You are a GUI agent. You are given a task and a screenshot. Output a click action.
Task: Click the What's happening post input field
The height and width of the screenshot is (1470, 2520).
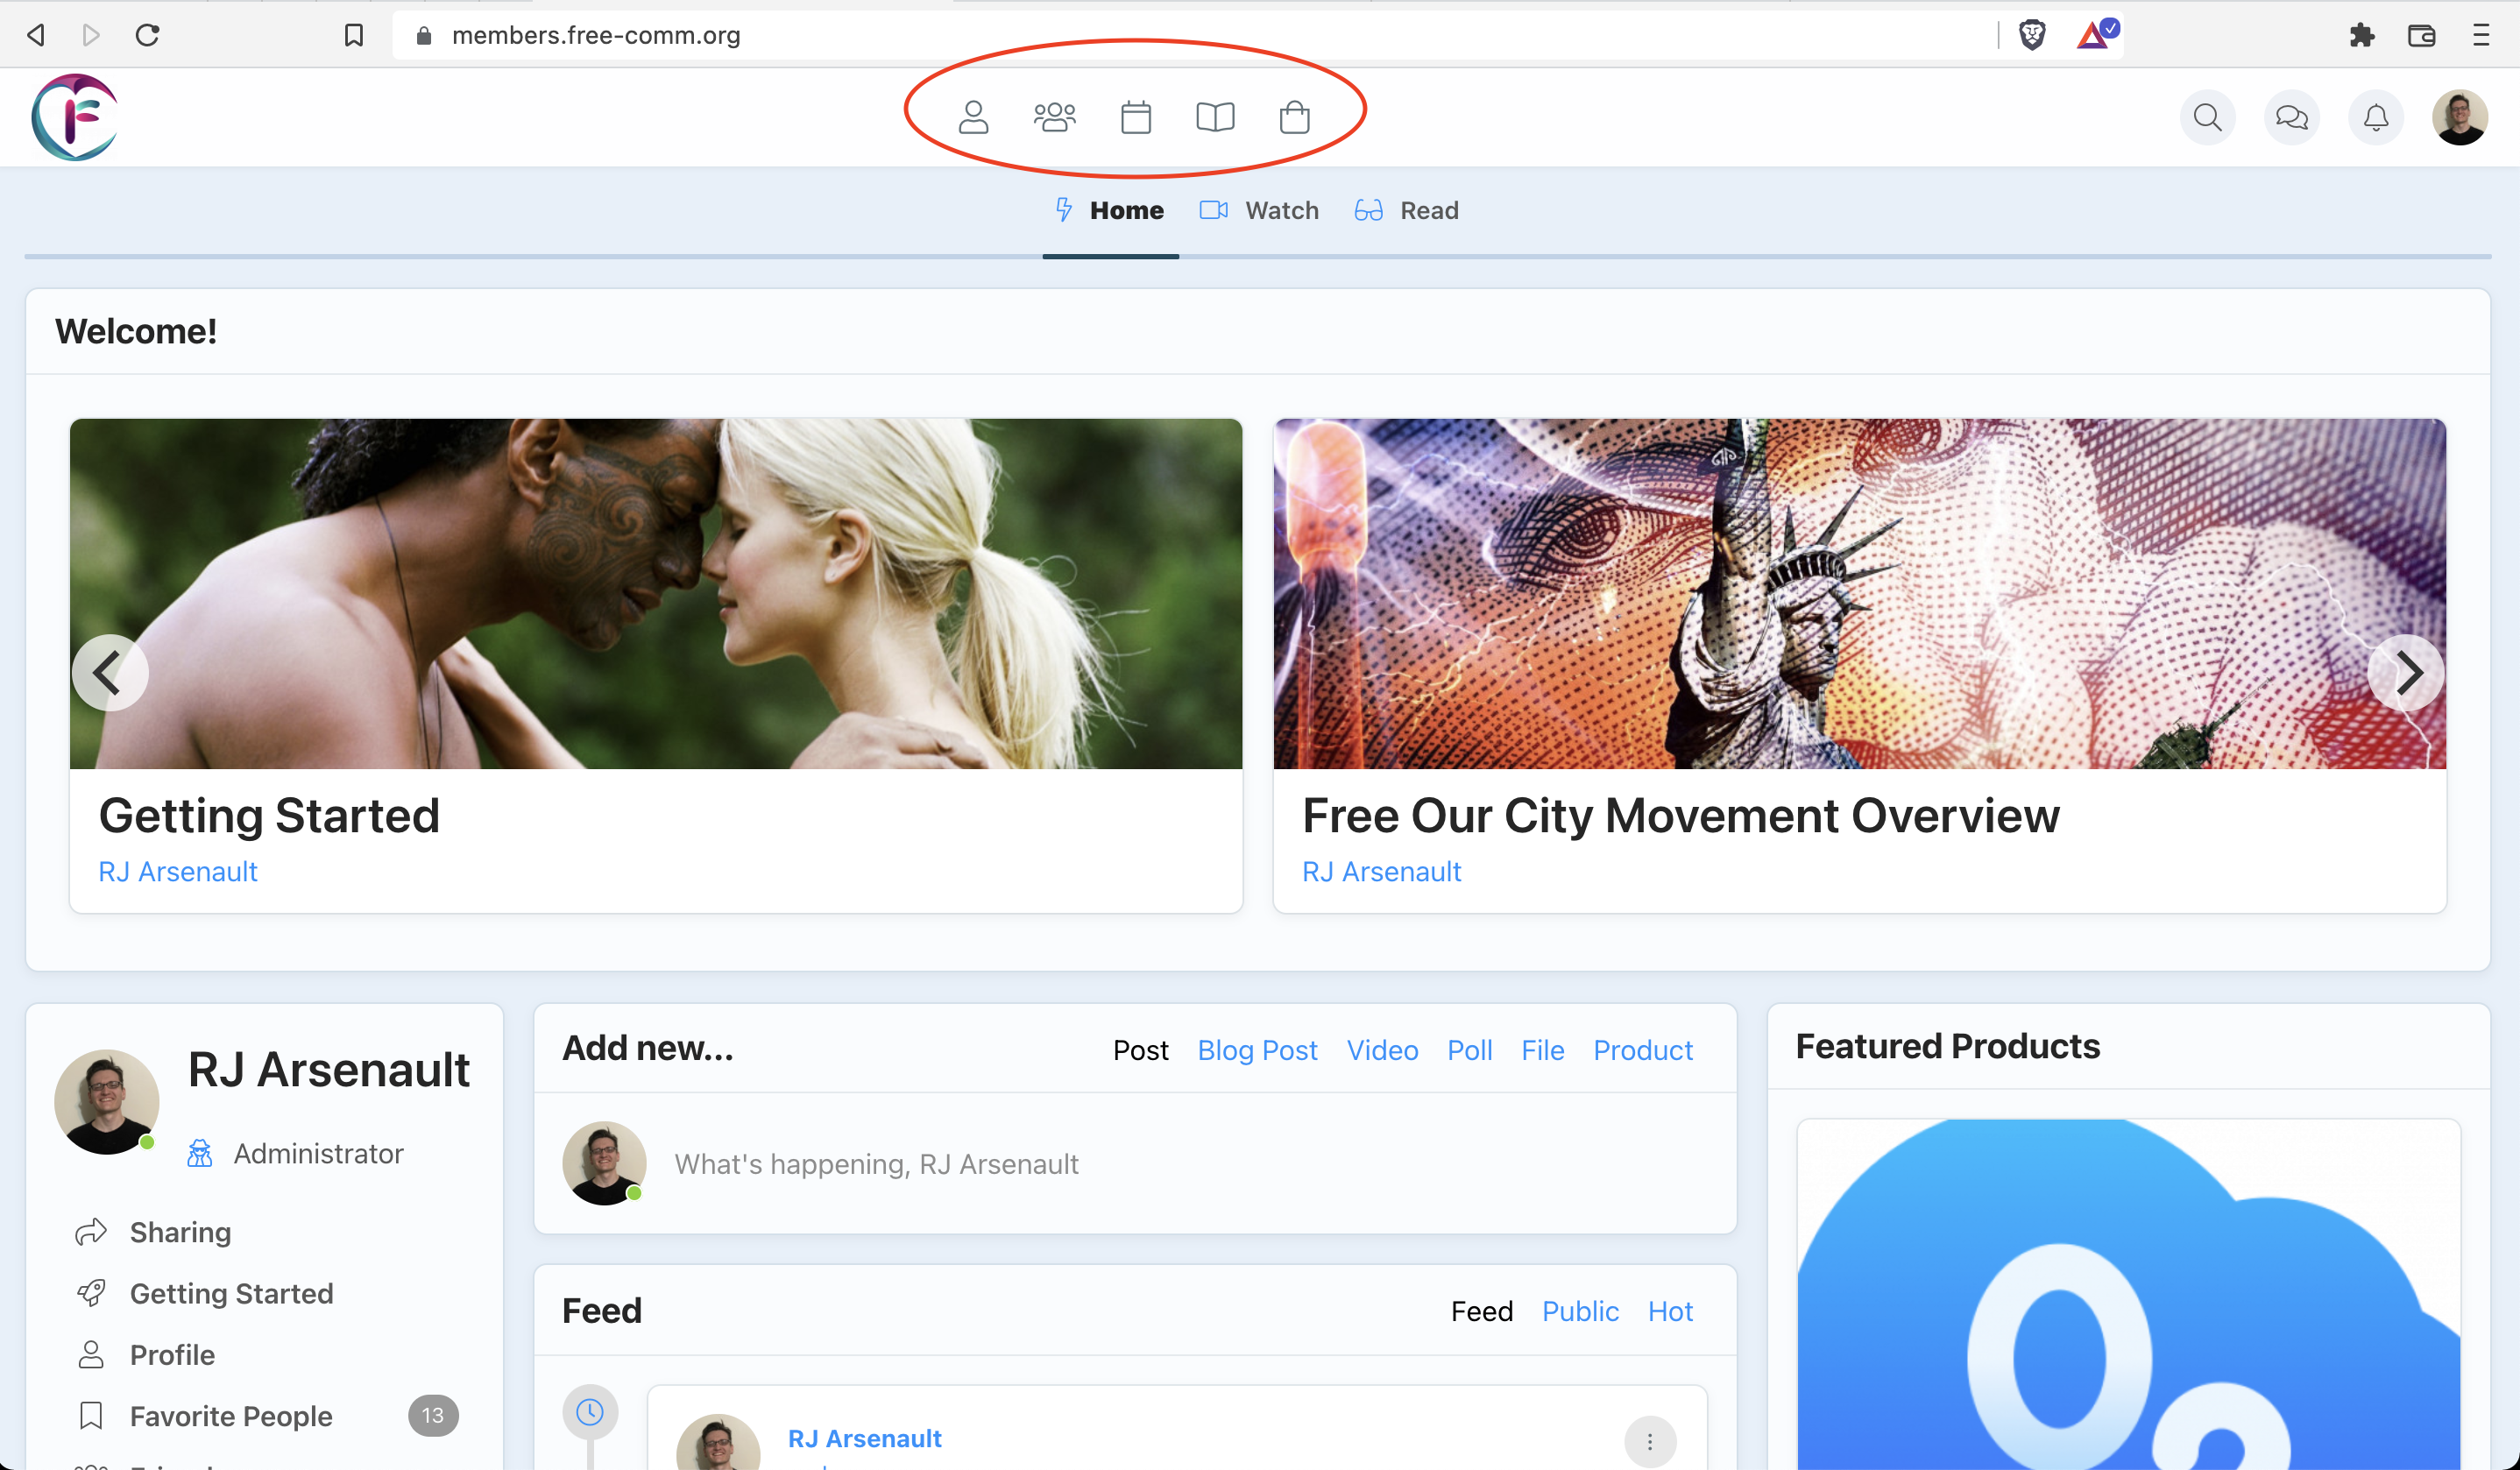[876, 1164]
